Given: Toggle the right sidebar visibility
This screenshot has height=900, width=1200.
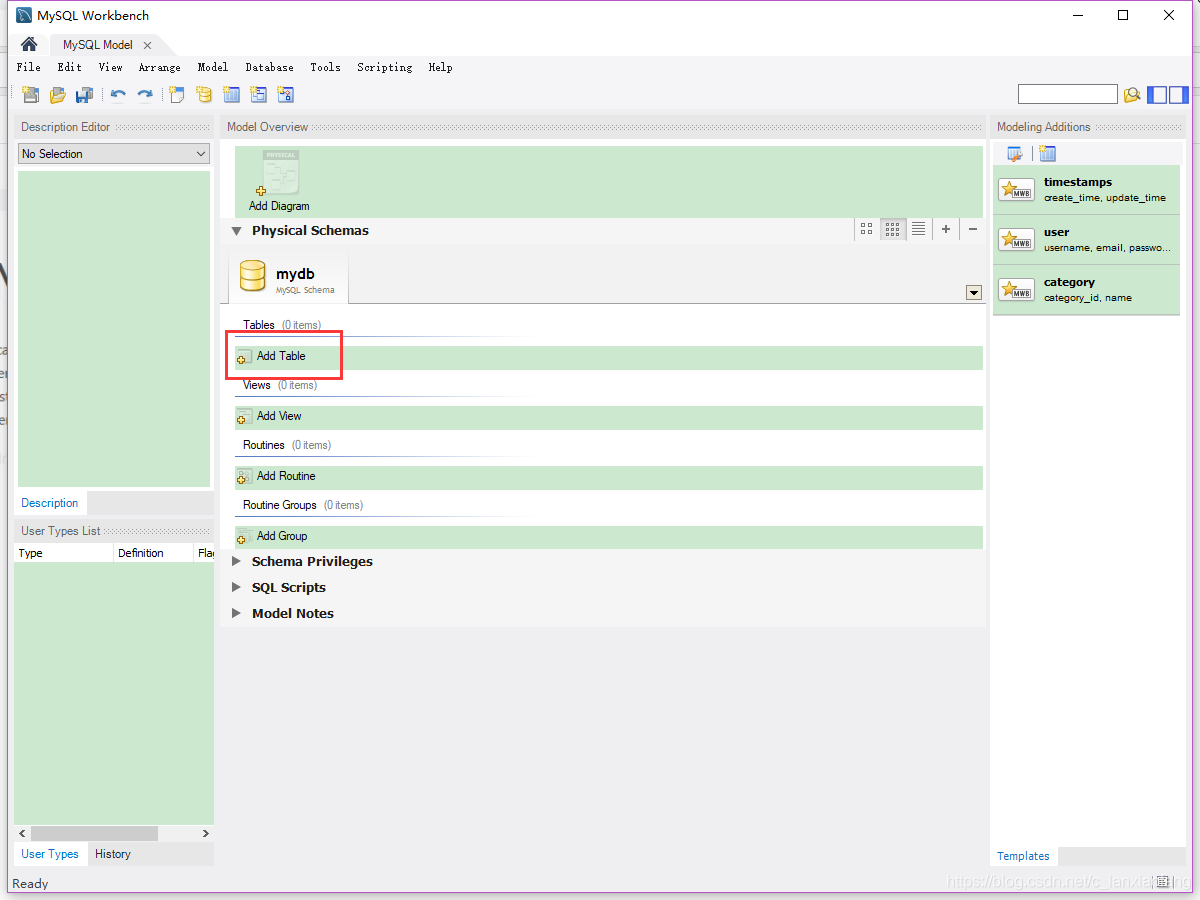Looking at the screenshot, I should (1179, 95).
